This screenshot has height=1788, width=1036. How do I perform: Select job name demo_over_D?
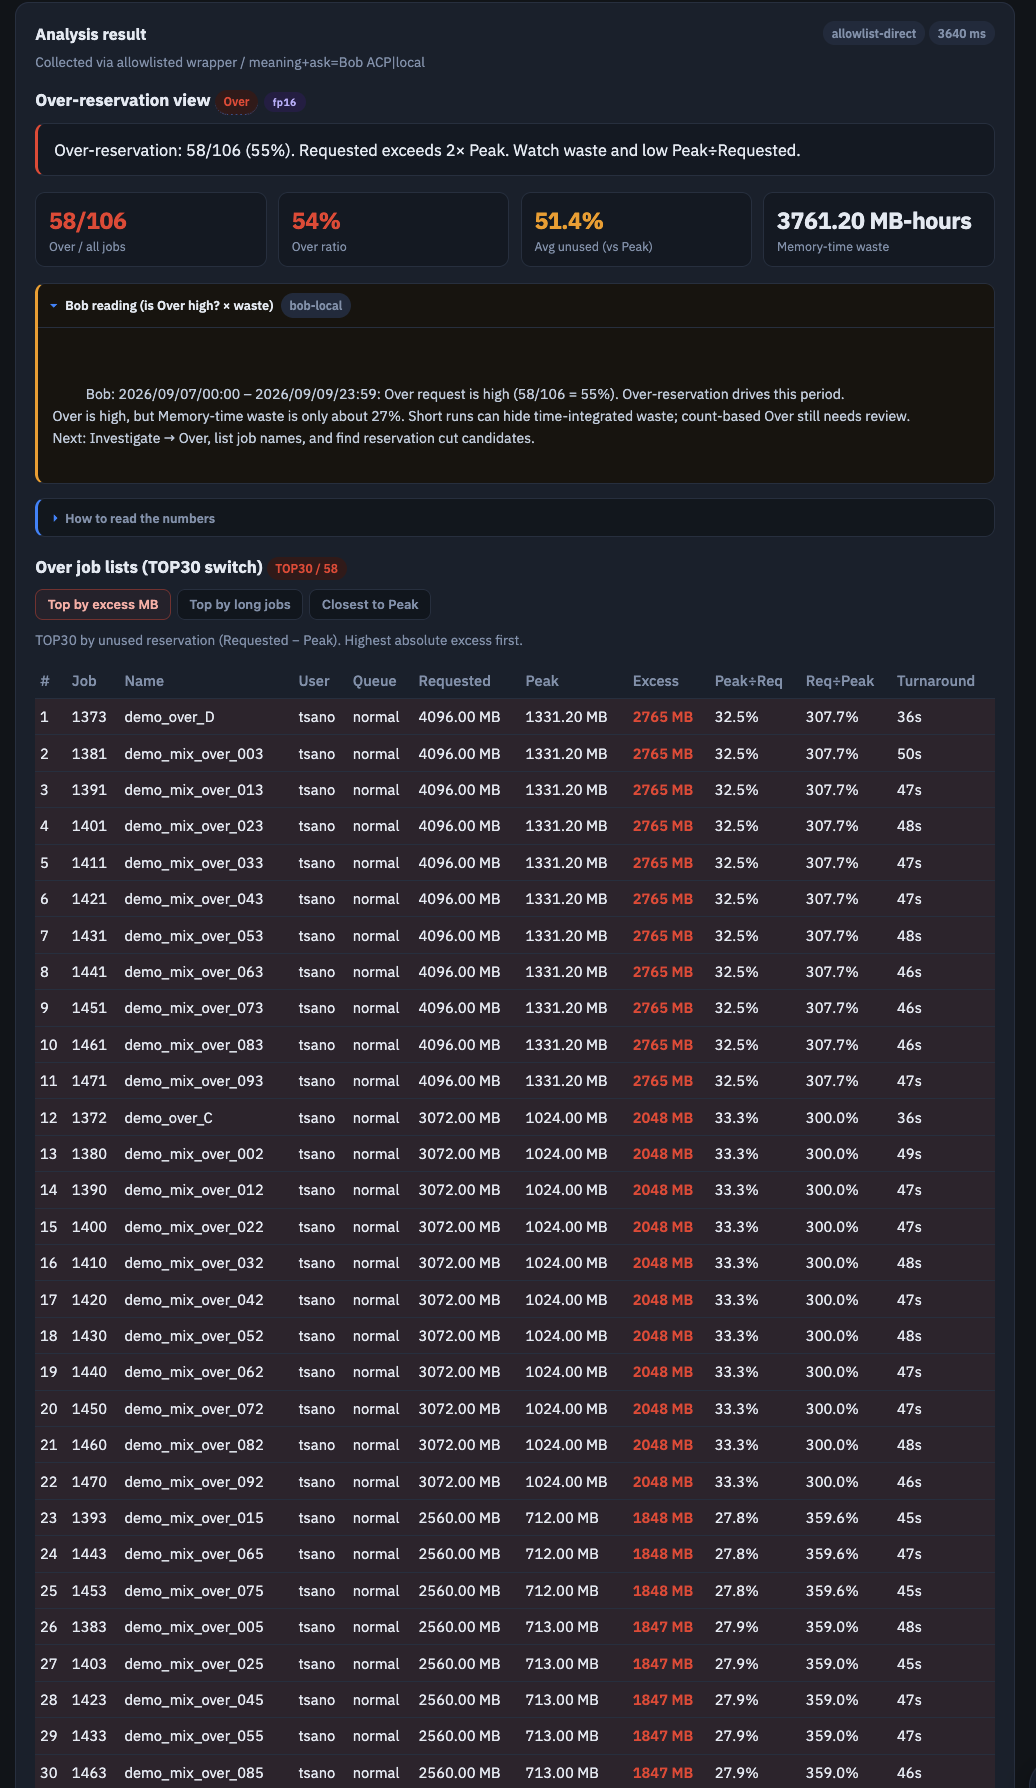point(169,717)
